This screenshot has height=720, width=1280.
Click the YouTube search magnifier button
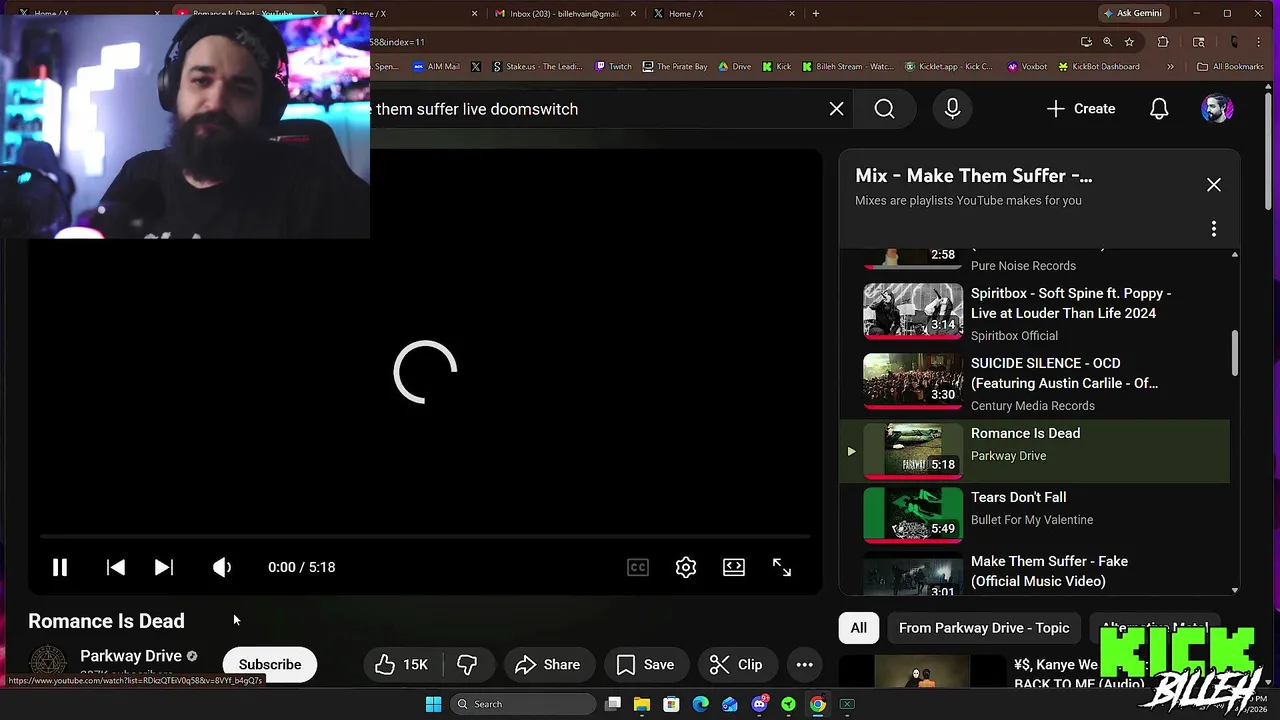(885, 109)
